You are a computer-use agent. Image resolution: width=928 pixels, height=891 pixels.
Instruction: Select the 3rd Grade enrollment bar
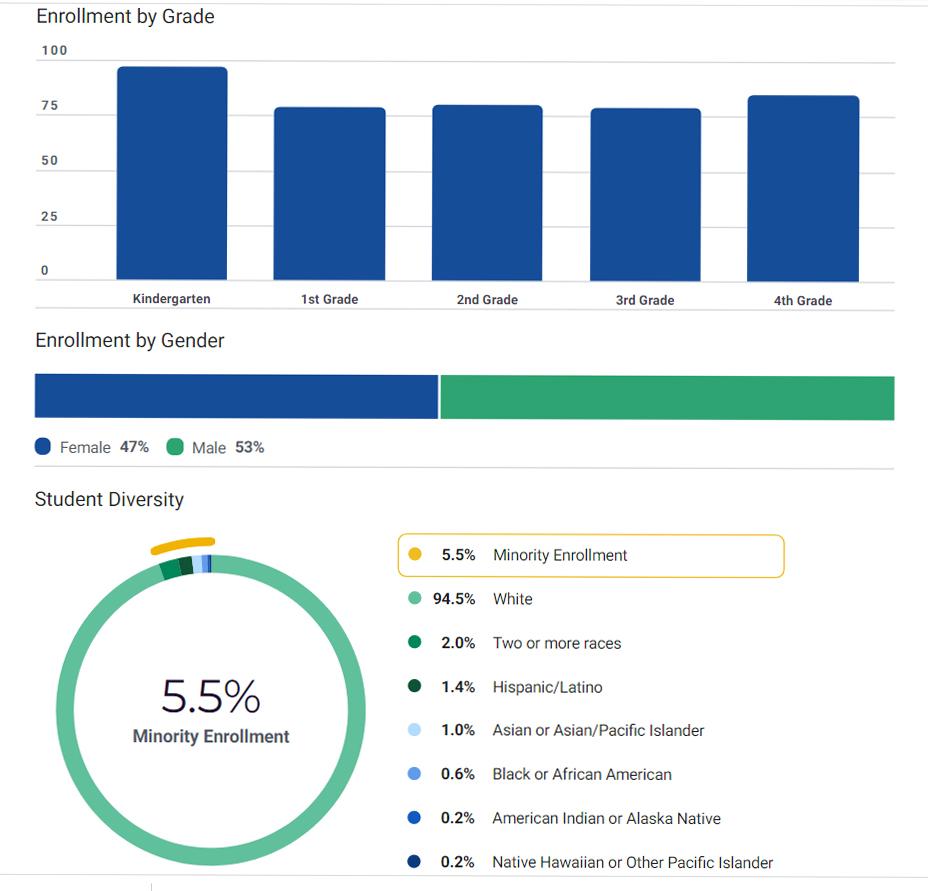point(645,195)
